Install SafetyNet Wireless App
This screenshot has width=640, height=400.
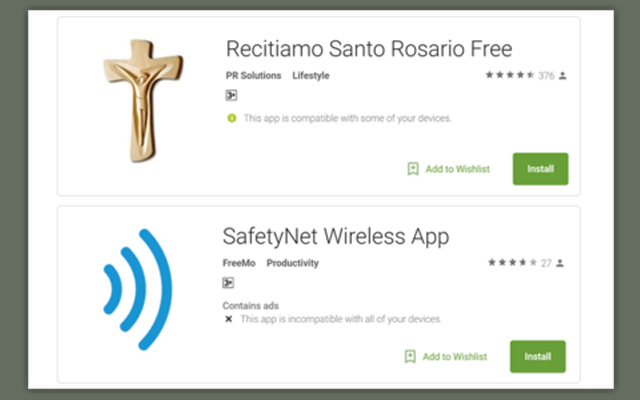[538, 356]
